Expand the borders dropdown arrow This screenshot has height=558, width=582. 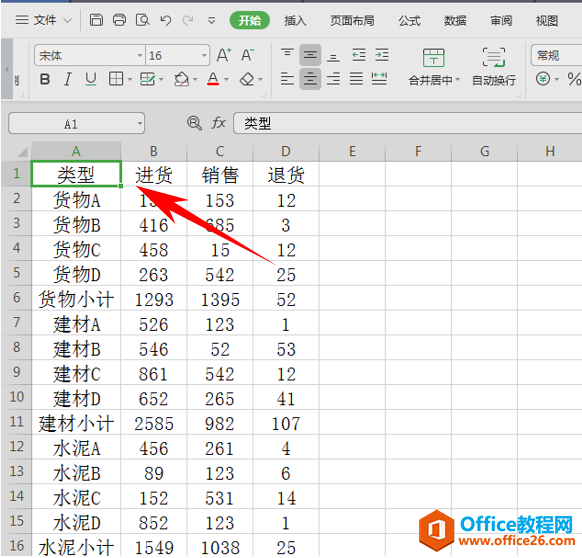pos(130,79)
